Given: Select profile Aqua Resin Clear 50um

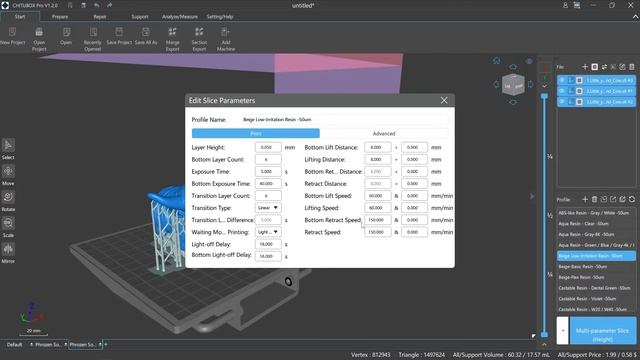Looking at the screenshot, I should pos(596,224).
